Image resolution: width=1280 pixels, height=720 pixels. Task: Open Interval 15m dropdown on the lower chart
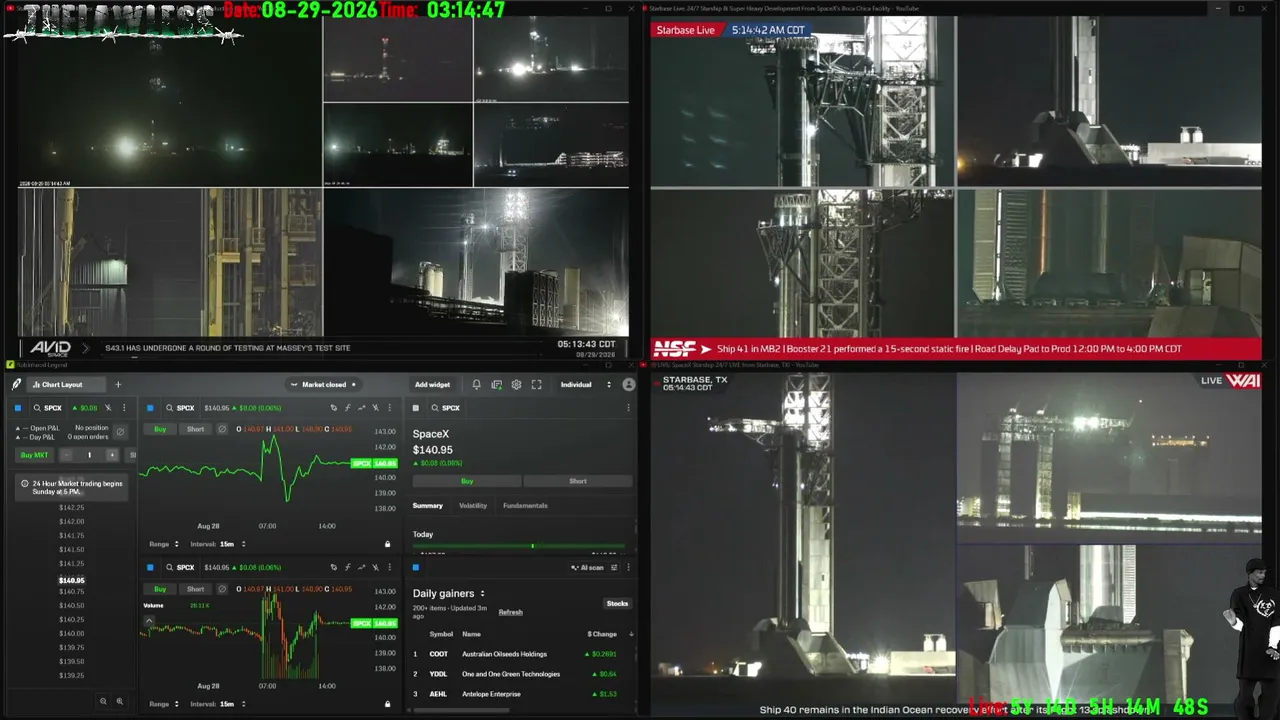pyautogui.click(x=218, y=704)
